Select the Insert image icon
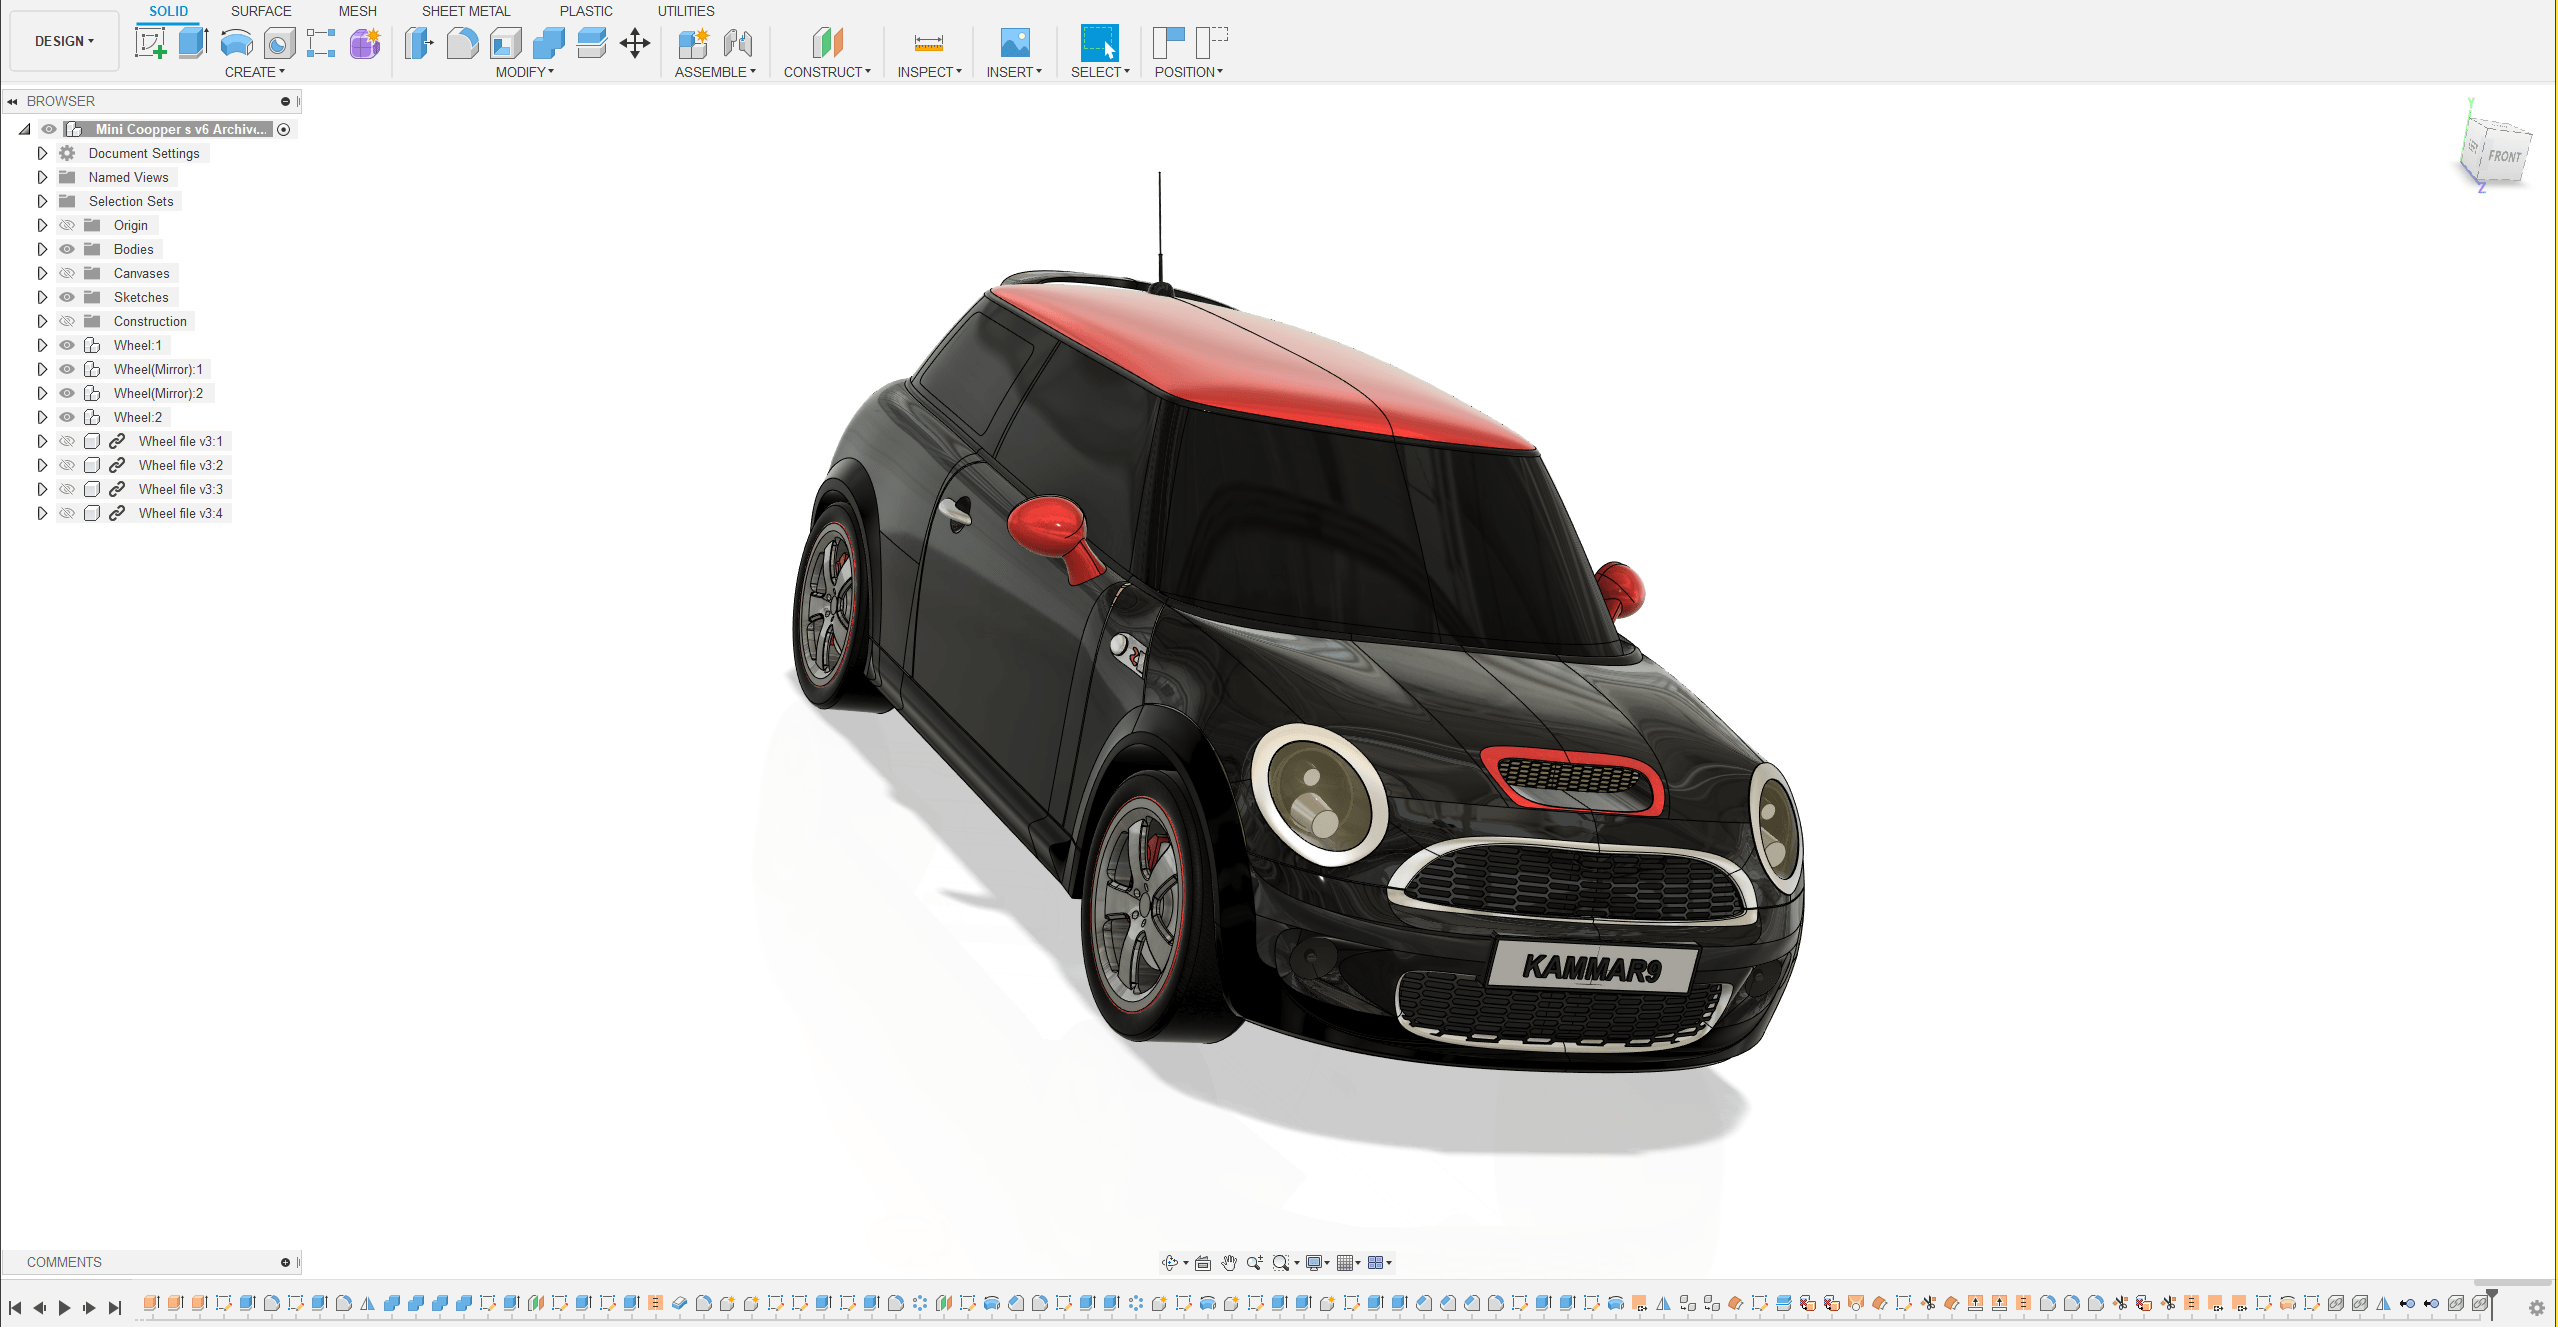Image resolution: width=2558 pixels, height=1327 pixels. click(x=1015, y=43)
